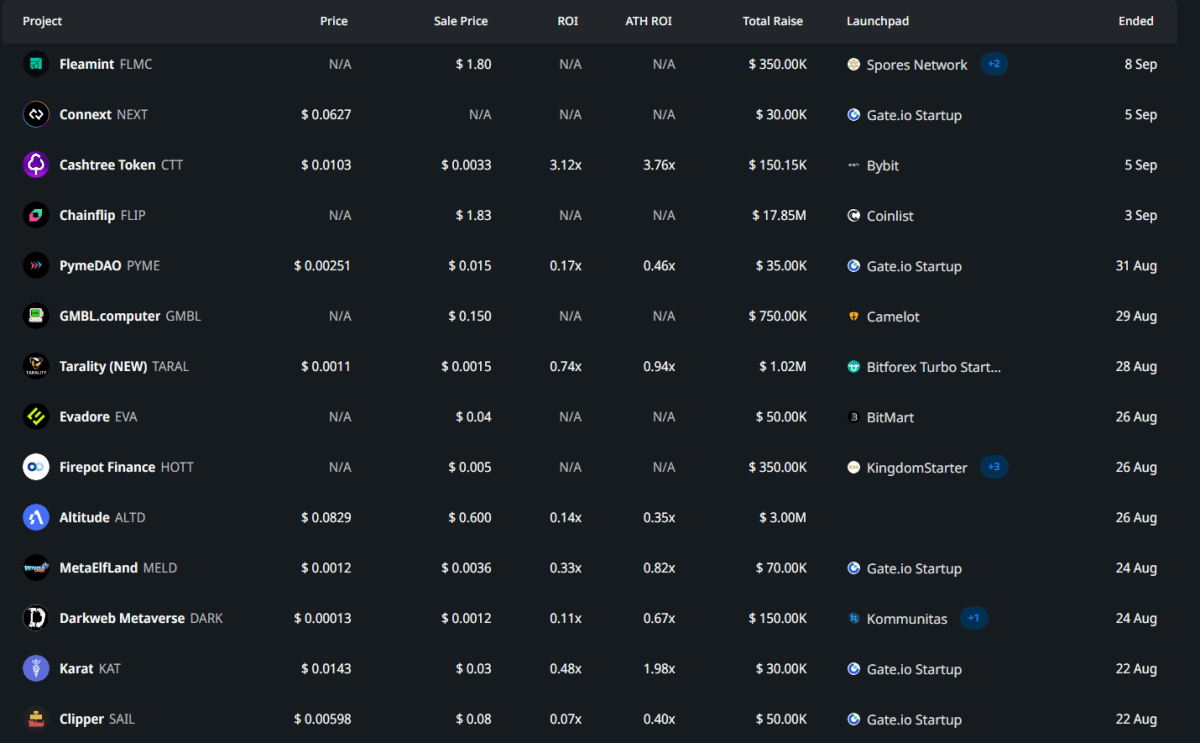This screenshot has width=1200, height=743.
Task: Click the Evadore EVA logo icon
Action: (x=36, y=417)
